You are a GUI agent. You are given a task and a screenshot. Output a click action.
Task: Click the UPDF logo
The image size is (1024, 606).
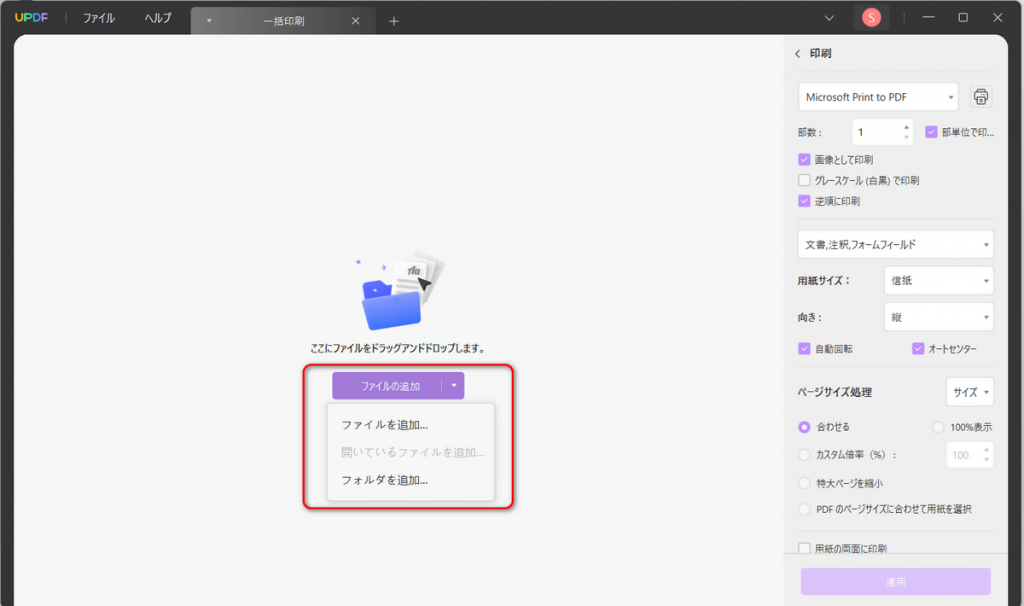31,18
